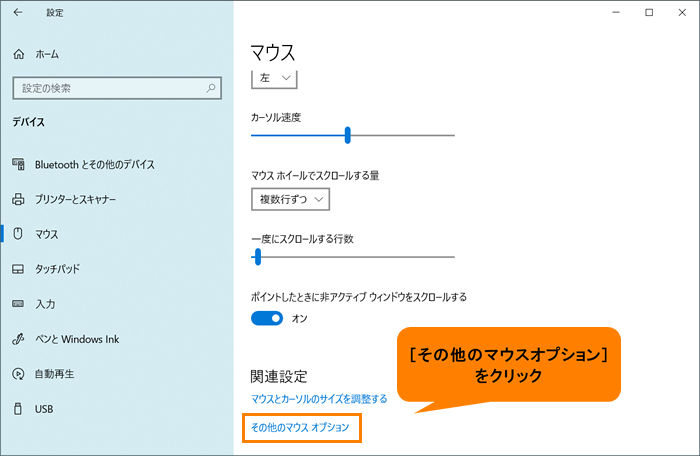
Task: Click the keyboard icon for 入力
Action: click(x=18, y=304)
